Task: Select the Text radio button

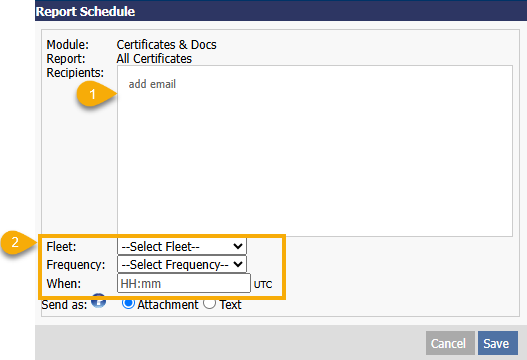Action: coord(209,304)
